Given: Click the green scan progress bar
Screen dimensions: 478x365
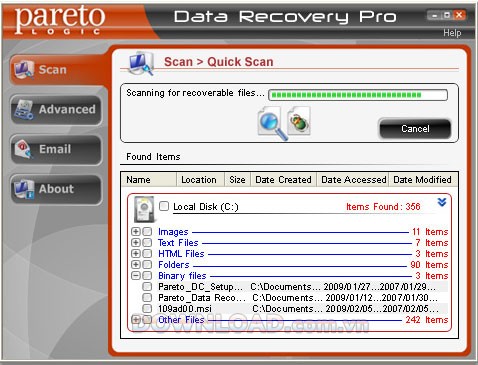Looking at the screenshot, I should [358, 95].
